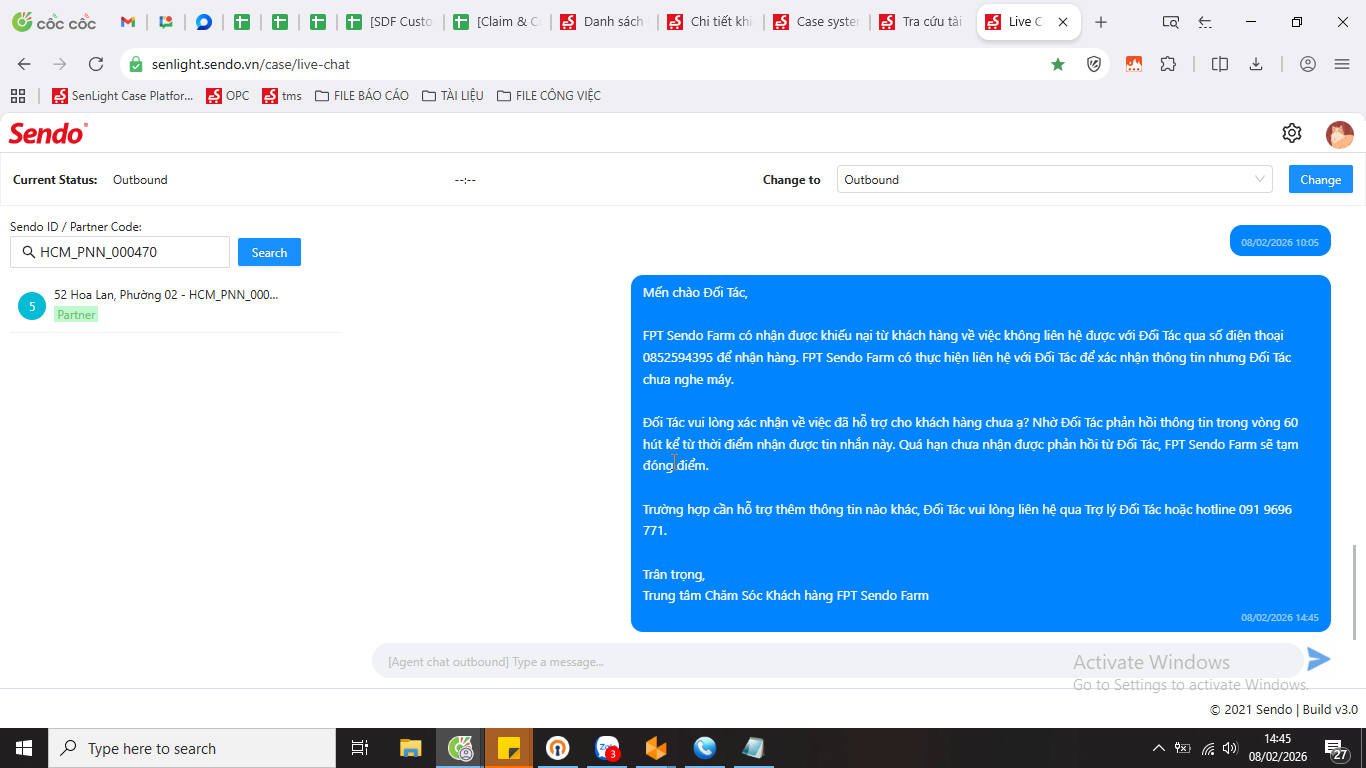This screenshot has width=1366, height=768.
Task: Switch to the pinned Gmail tab
Action: pyautogui.click(x=128, y=22)
